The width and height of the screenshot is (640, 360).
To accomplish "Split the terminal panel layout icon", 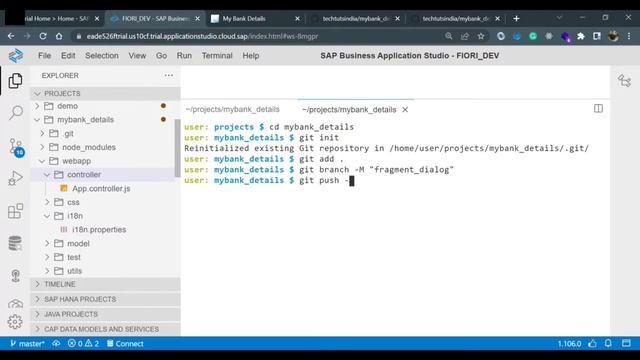I will coord(598,109).
